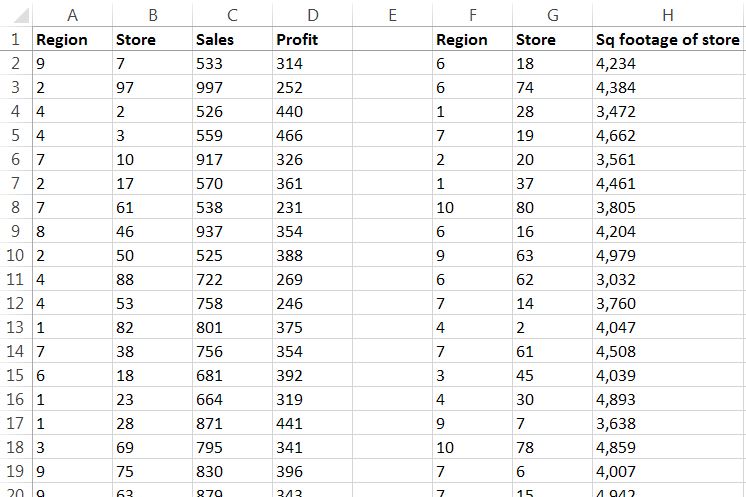
Task: Click the column E header
Action: (x=392, y=15)
